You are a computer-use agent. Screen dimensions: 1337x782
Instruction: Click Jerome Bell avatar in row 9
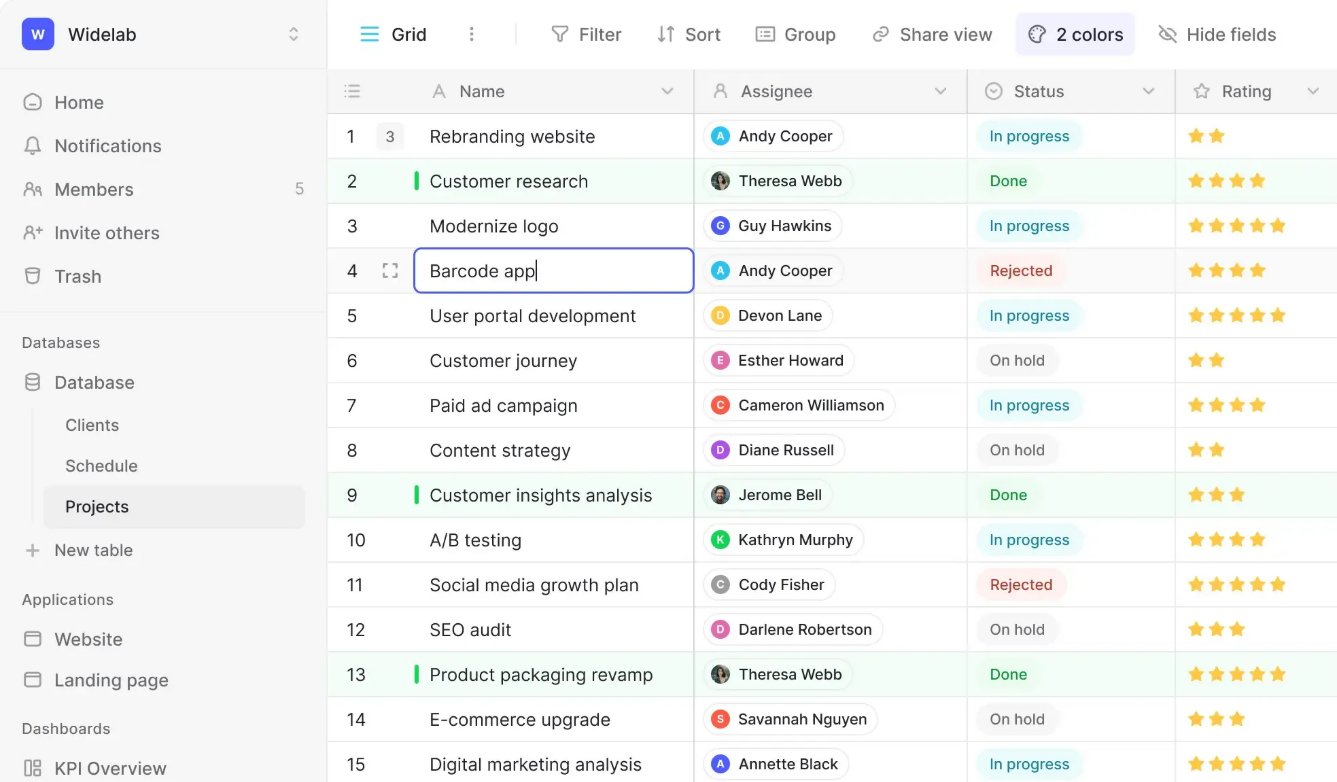tap(720, 495)
